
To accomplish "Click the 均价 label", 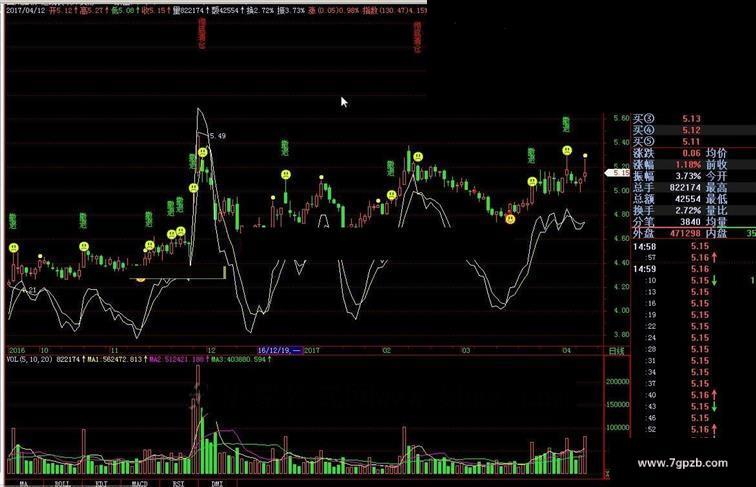I will [716, 153].
